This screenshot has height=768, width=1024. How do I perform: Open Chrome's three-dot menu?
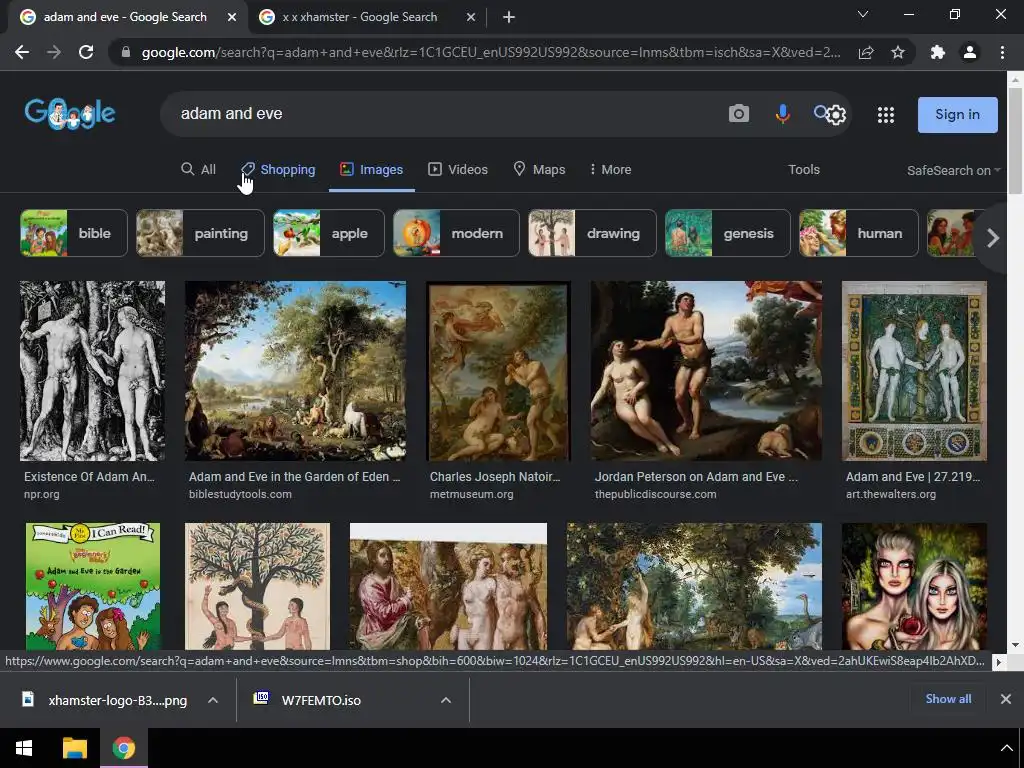click(1002, 52)
